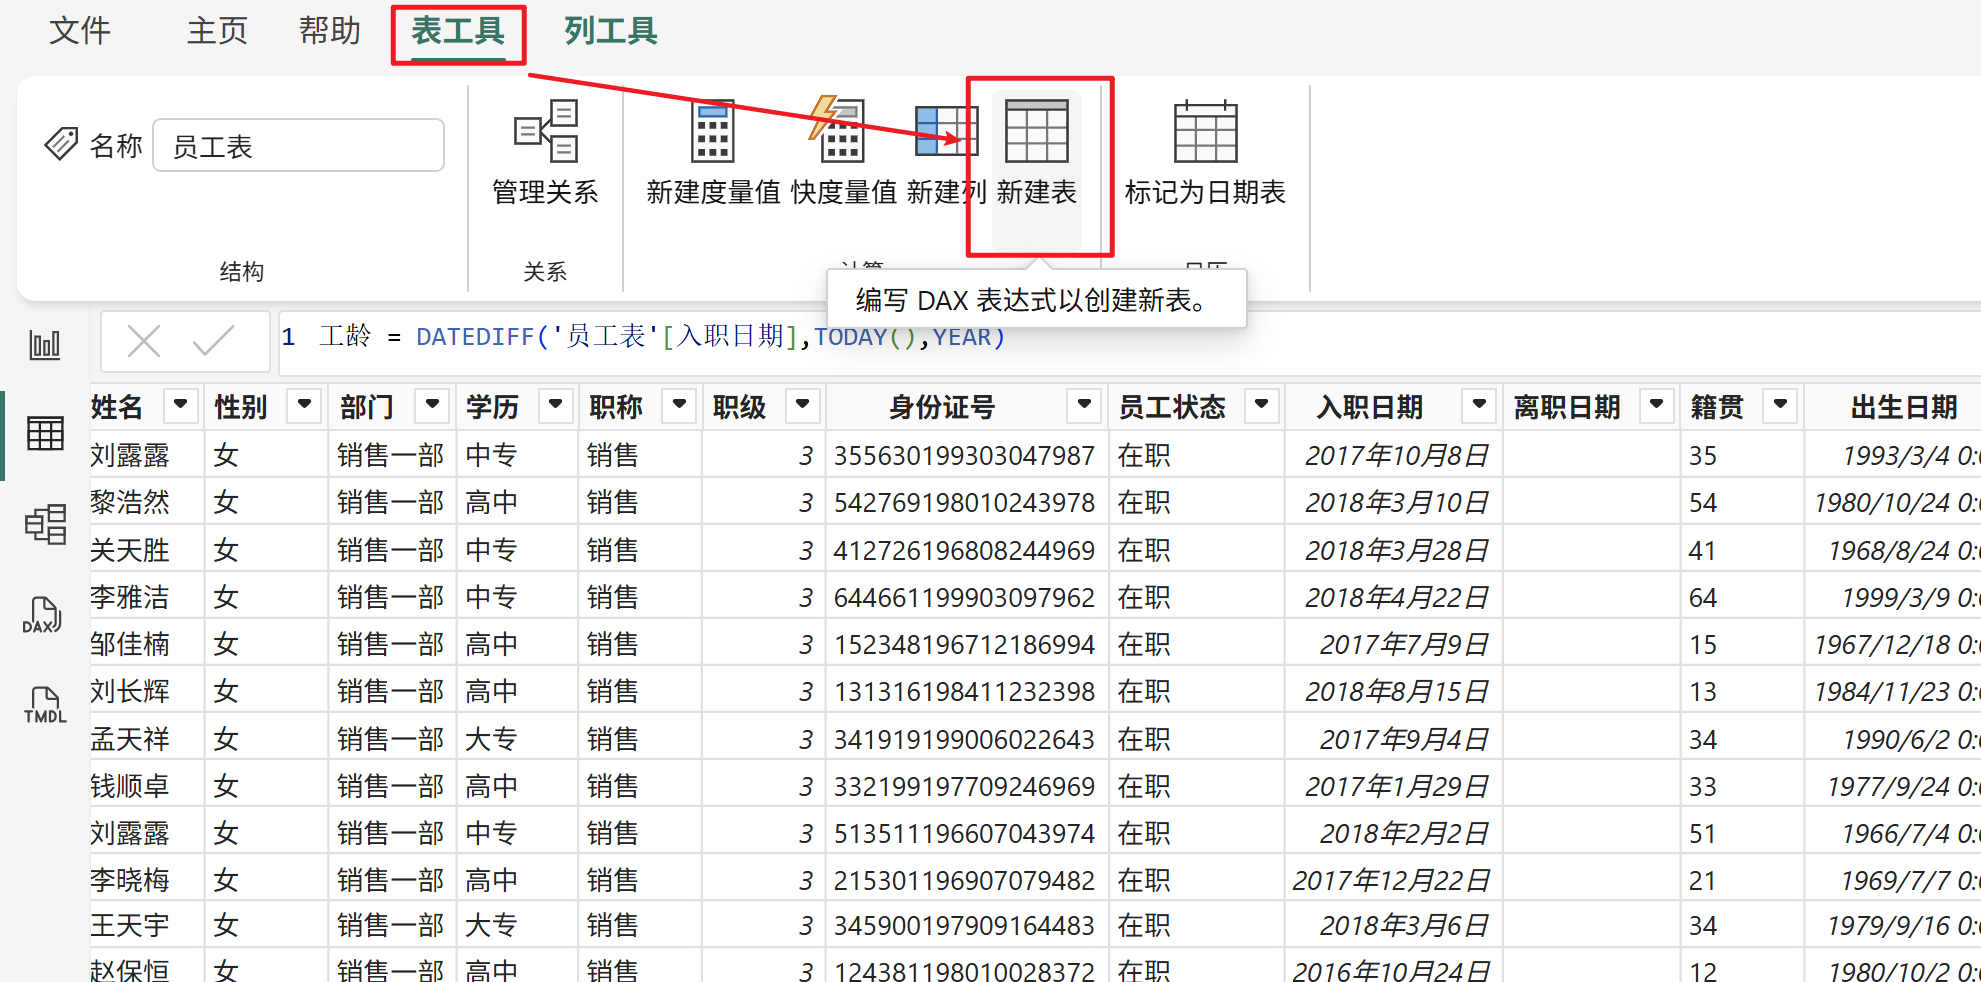Commit the formula with the checkmark button
This screenshot has width=1981, height=982.
pos(213,342)
